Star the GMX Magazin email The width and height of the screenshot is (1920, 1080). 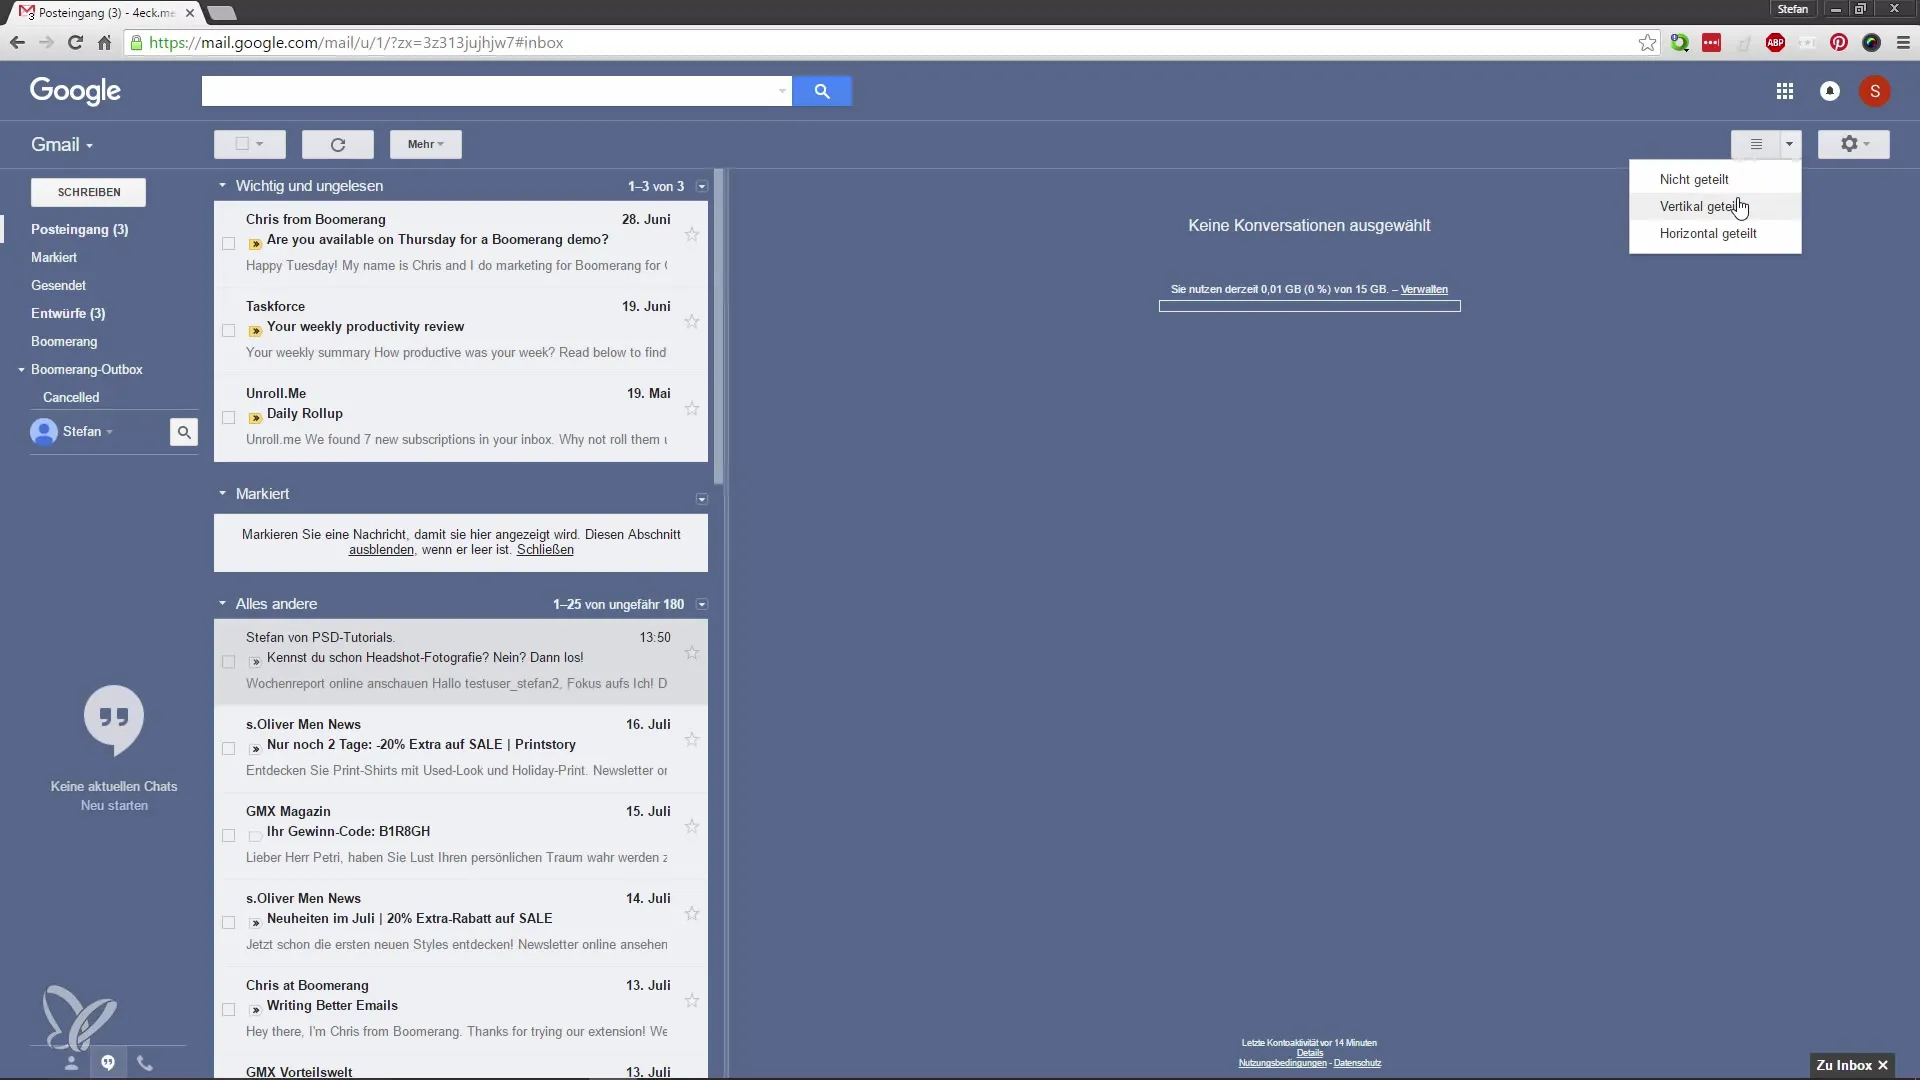(692, 827)
